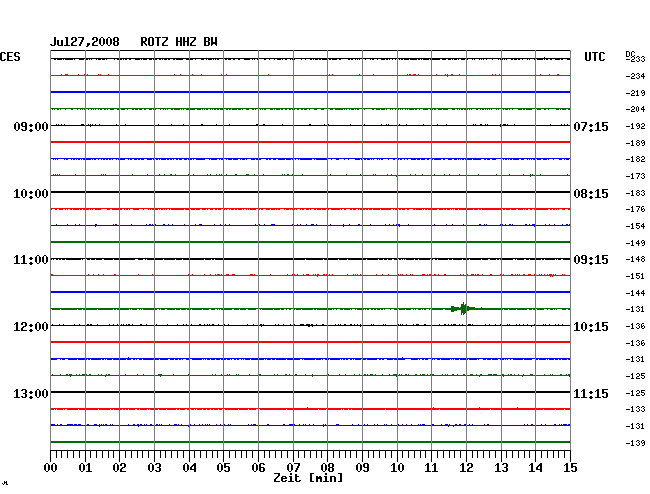This screenshot has width=650, height=494.
Task: Select the DC offset value -219
Action: (635, 93)
